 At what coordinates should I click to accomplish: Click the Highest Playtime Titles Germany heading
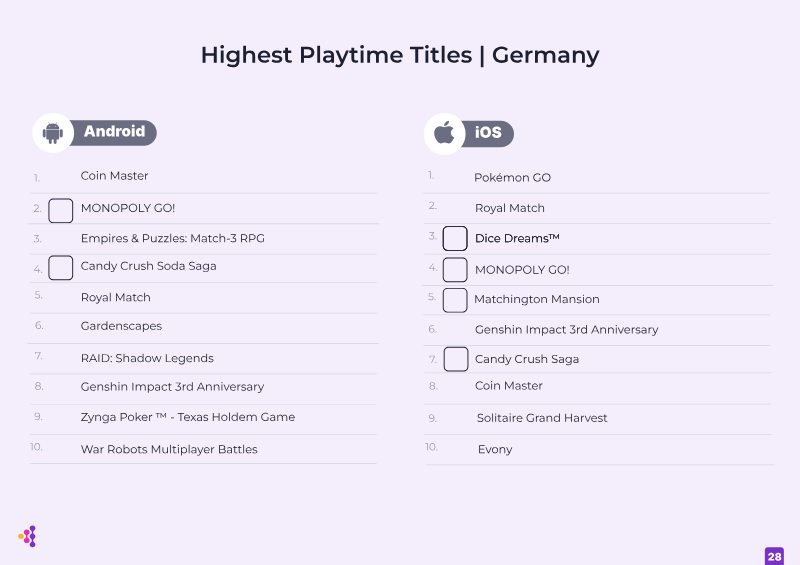400,55
